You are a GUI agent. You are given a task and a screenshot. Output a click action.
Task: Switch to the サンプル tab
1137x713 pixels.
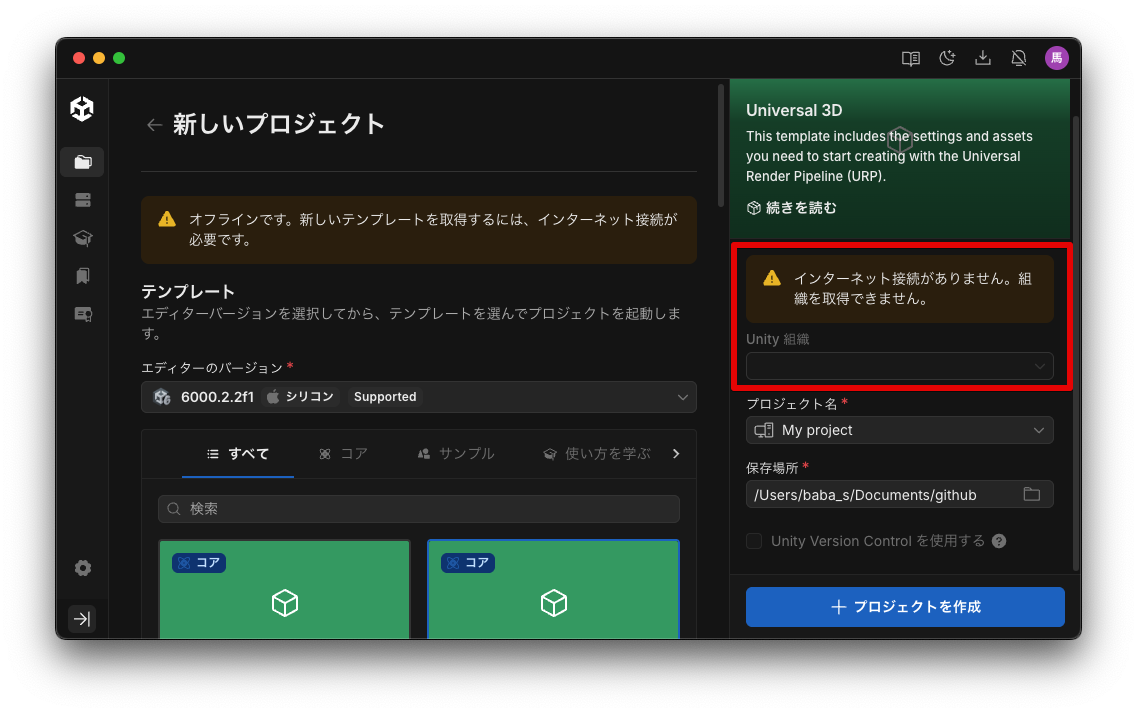(456, 454)
